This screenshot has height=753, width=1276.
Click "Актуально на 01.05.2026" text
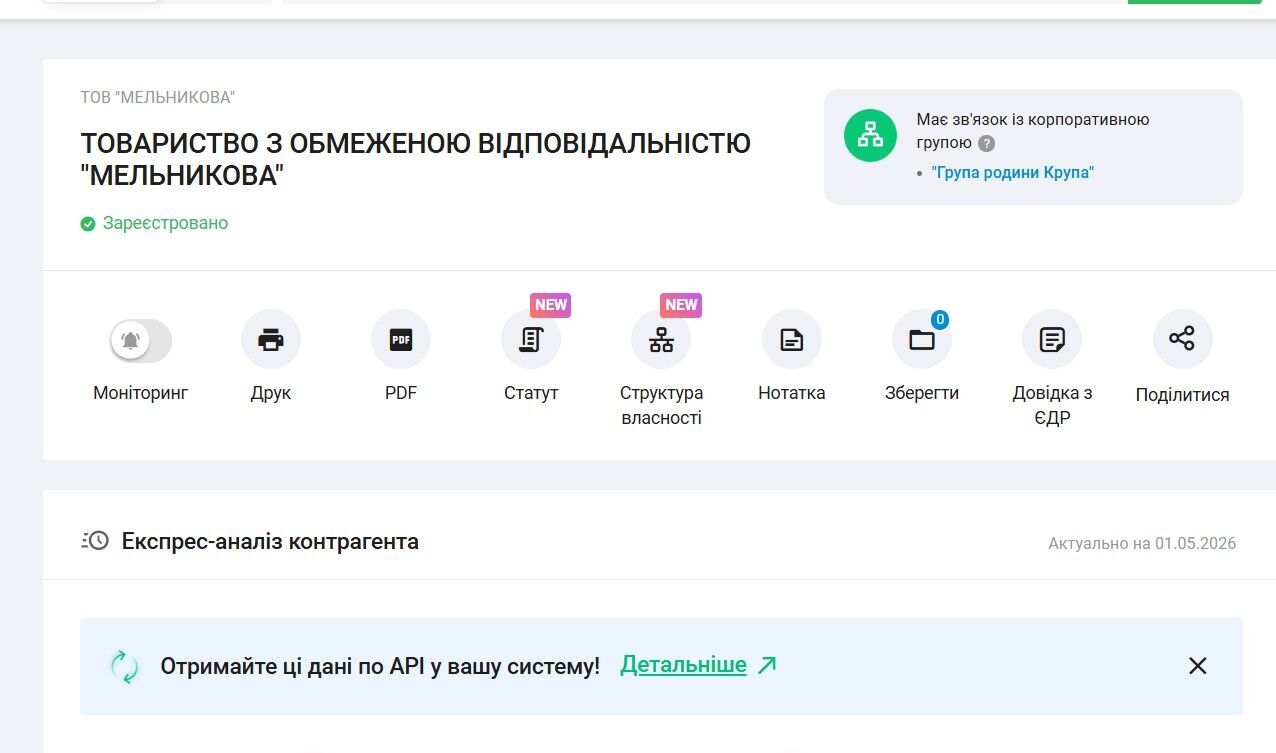coord(1142,544)
